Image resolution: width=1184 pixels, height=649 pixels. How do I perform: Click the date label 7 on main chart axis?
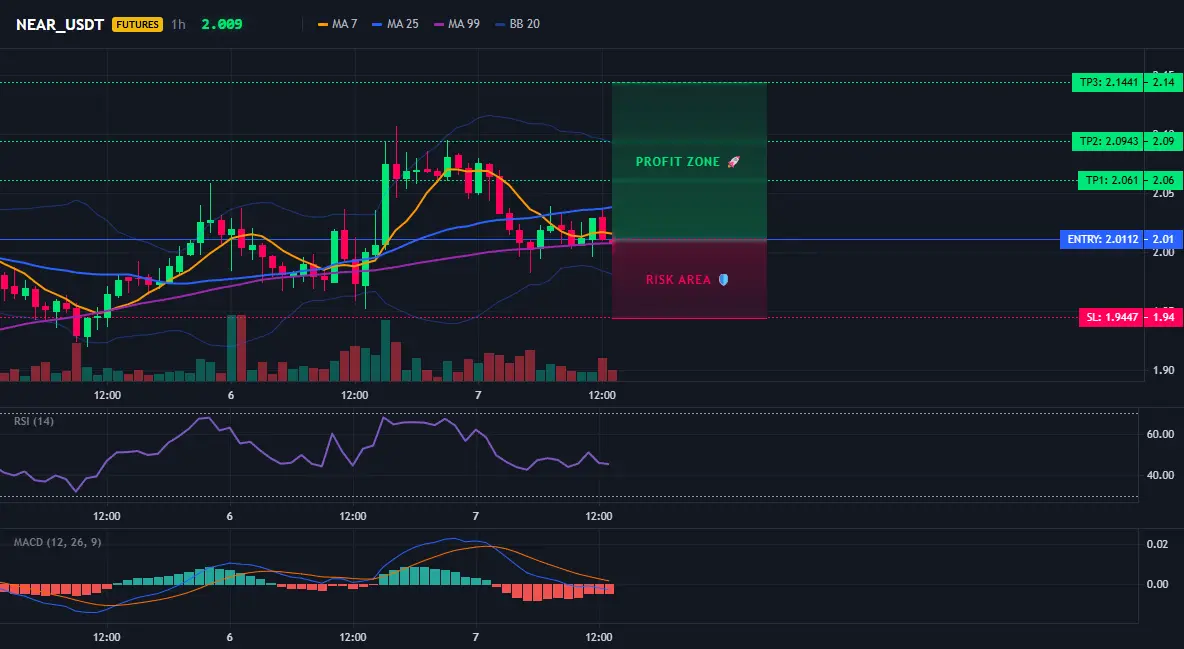[478, 395]
